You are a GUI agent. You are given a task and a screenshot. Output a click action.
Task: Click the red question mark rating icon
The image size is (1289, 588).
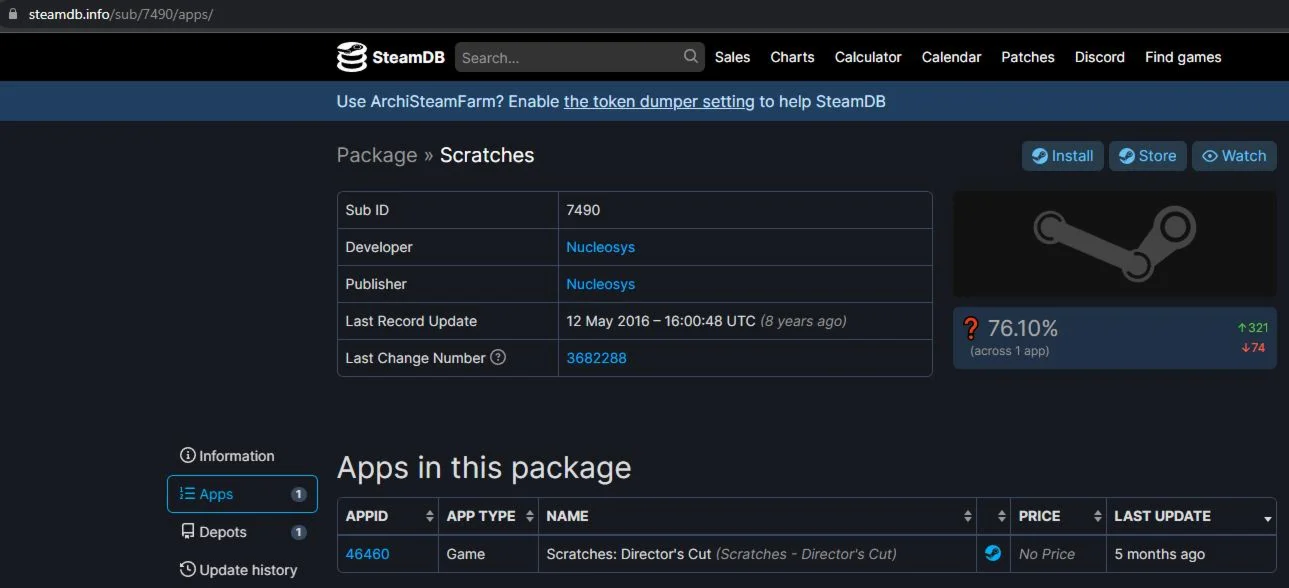(971, 329)
